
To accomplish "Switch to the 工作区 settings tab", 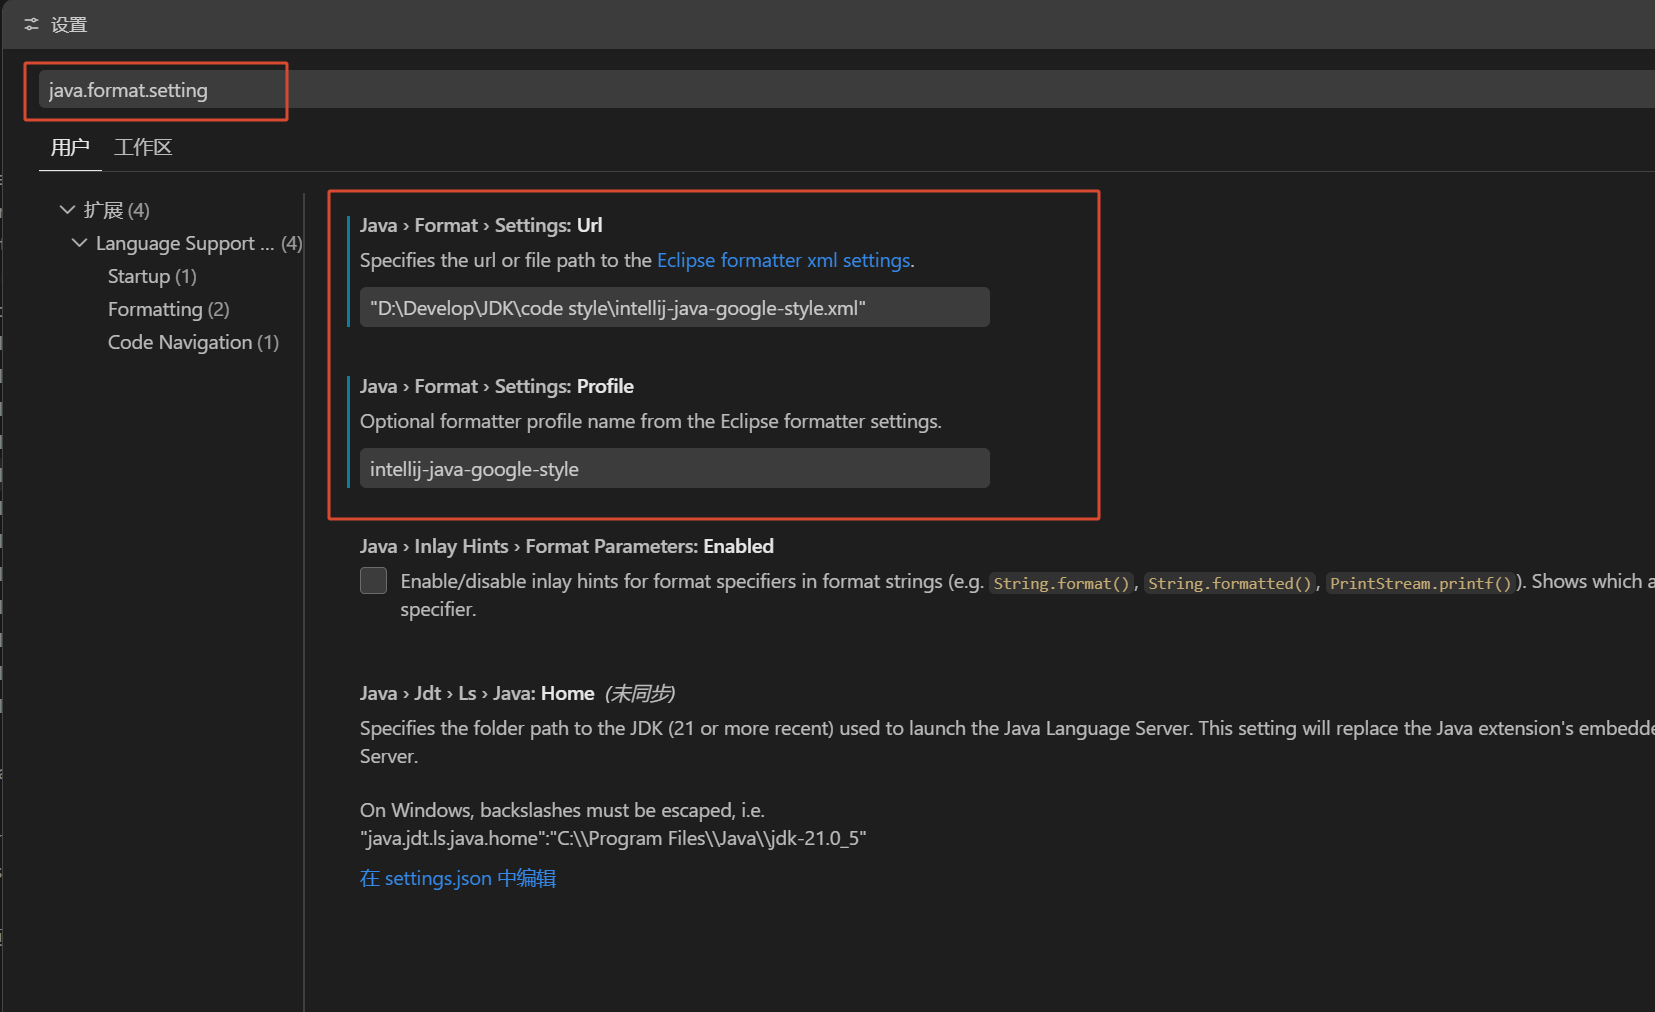I will tap(143, 148).
